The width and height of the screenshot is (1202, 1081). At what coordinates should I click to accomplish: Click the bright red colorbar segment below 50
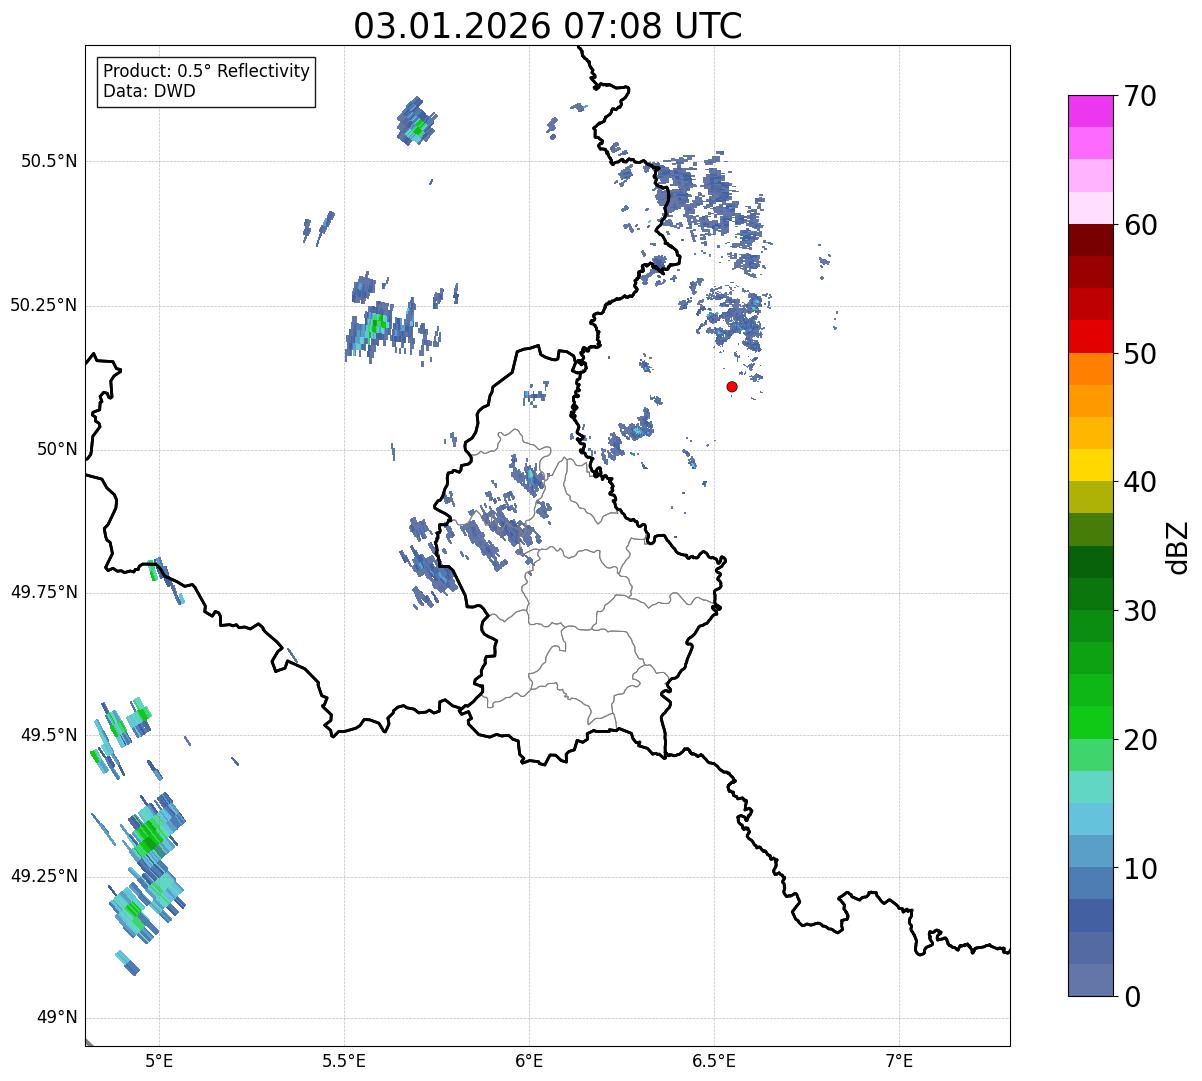[1092, 337]
